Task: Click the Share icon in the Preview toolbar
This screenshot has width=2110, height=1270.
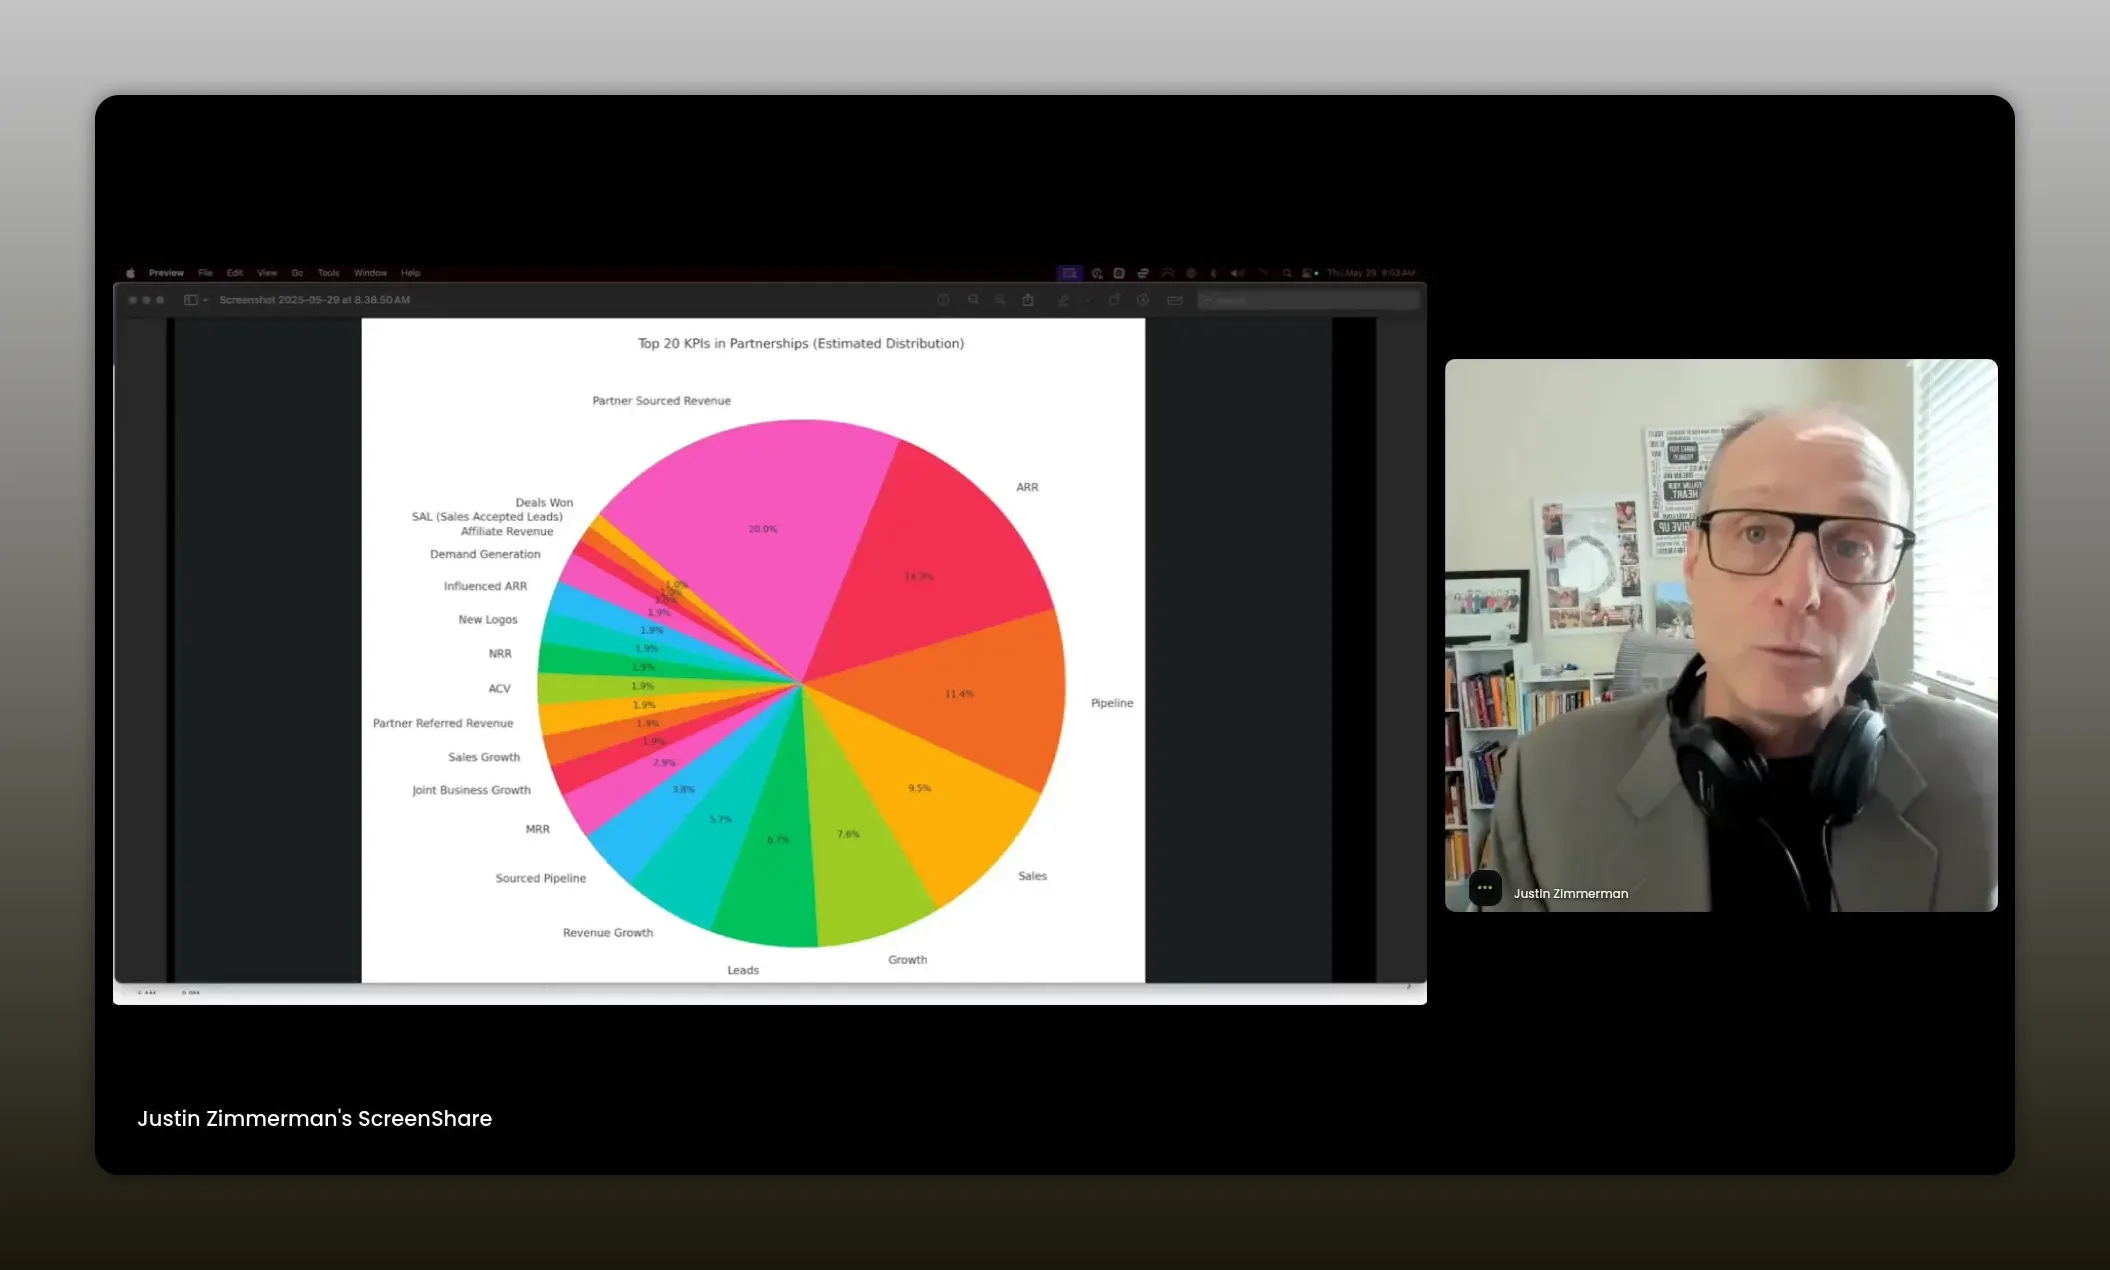Action: pos(1028,300)
